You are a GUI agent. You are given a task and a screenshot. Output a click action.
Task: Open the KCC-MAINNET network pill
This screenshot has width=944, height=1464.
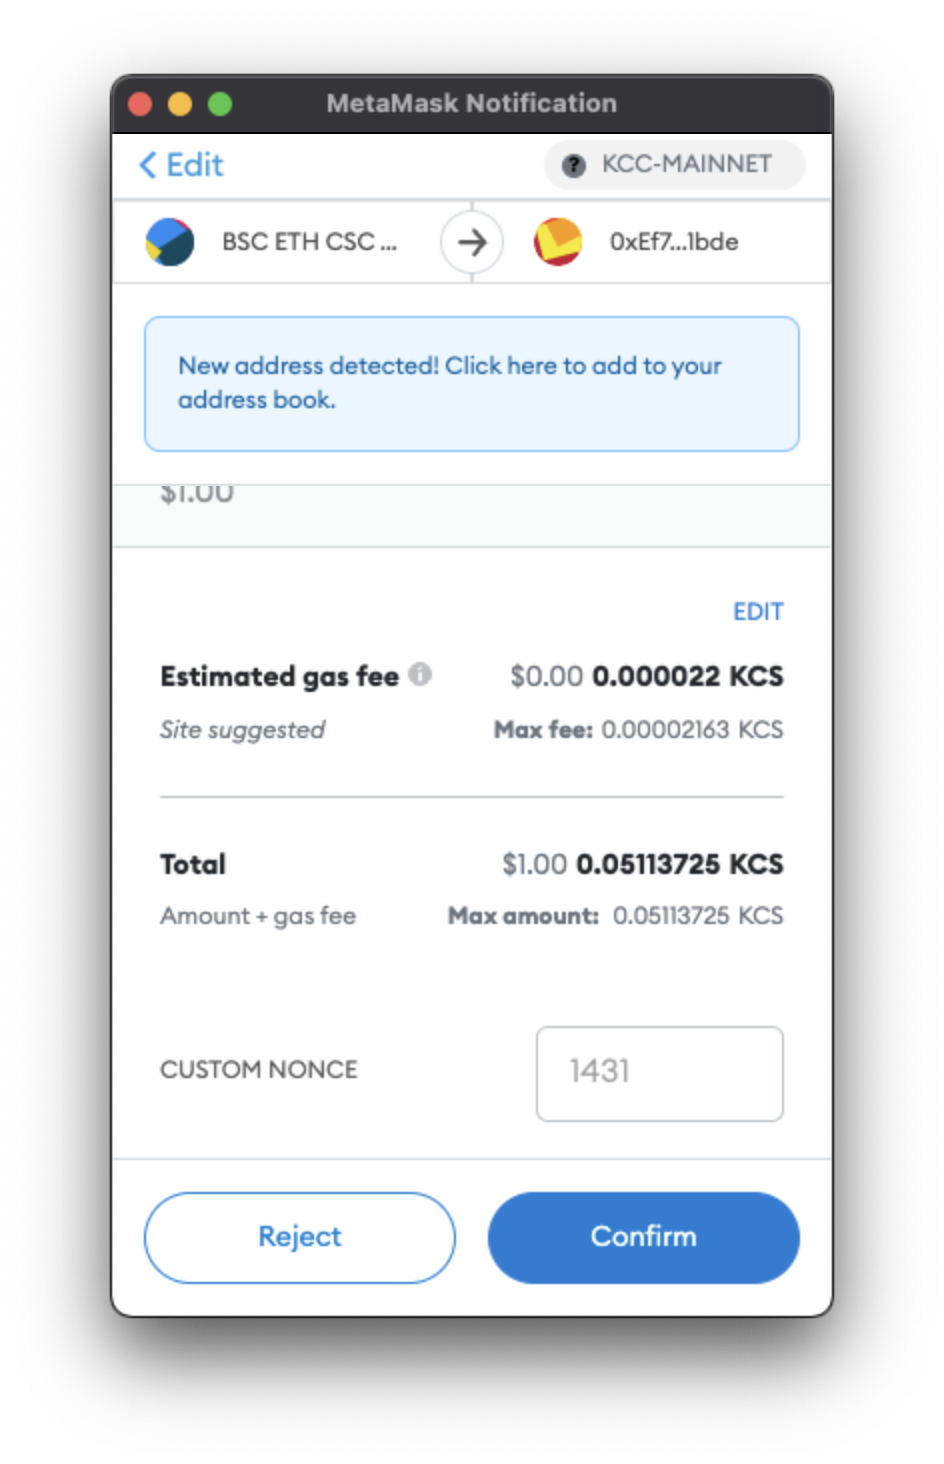(x=674, y=165)
